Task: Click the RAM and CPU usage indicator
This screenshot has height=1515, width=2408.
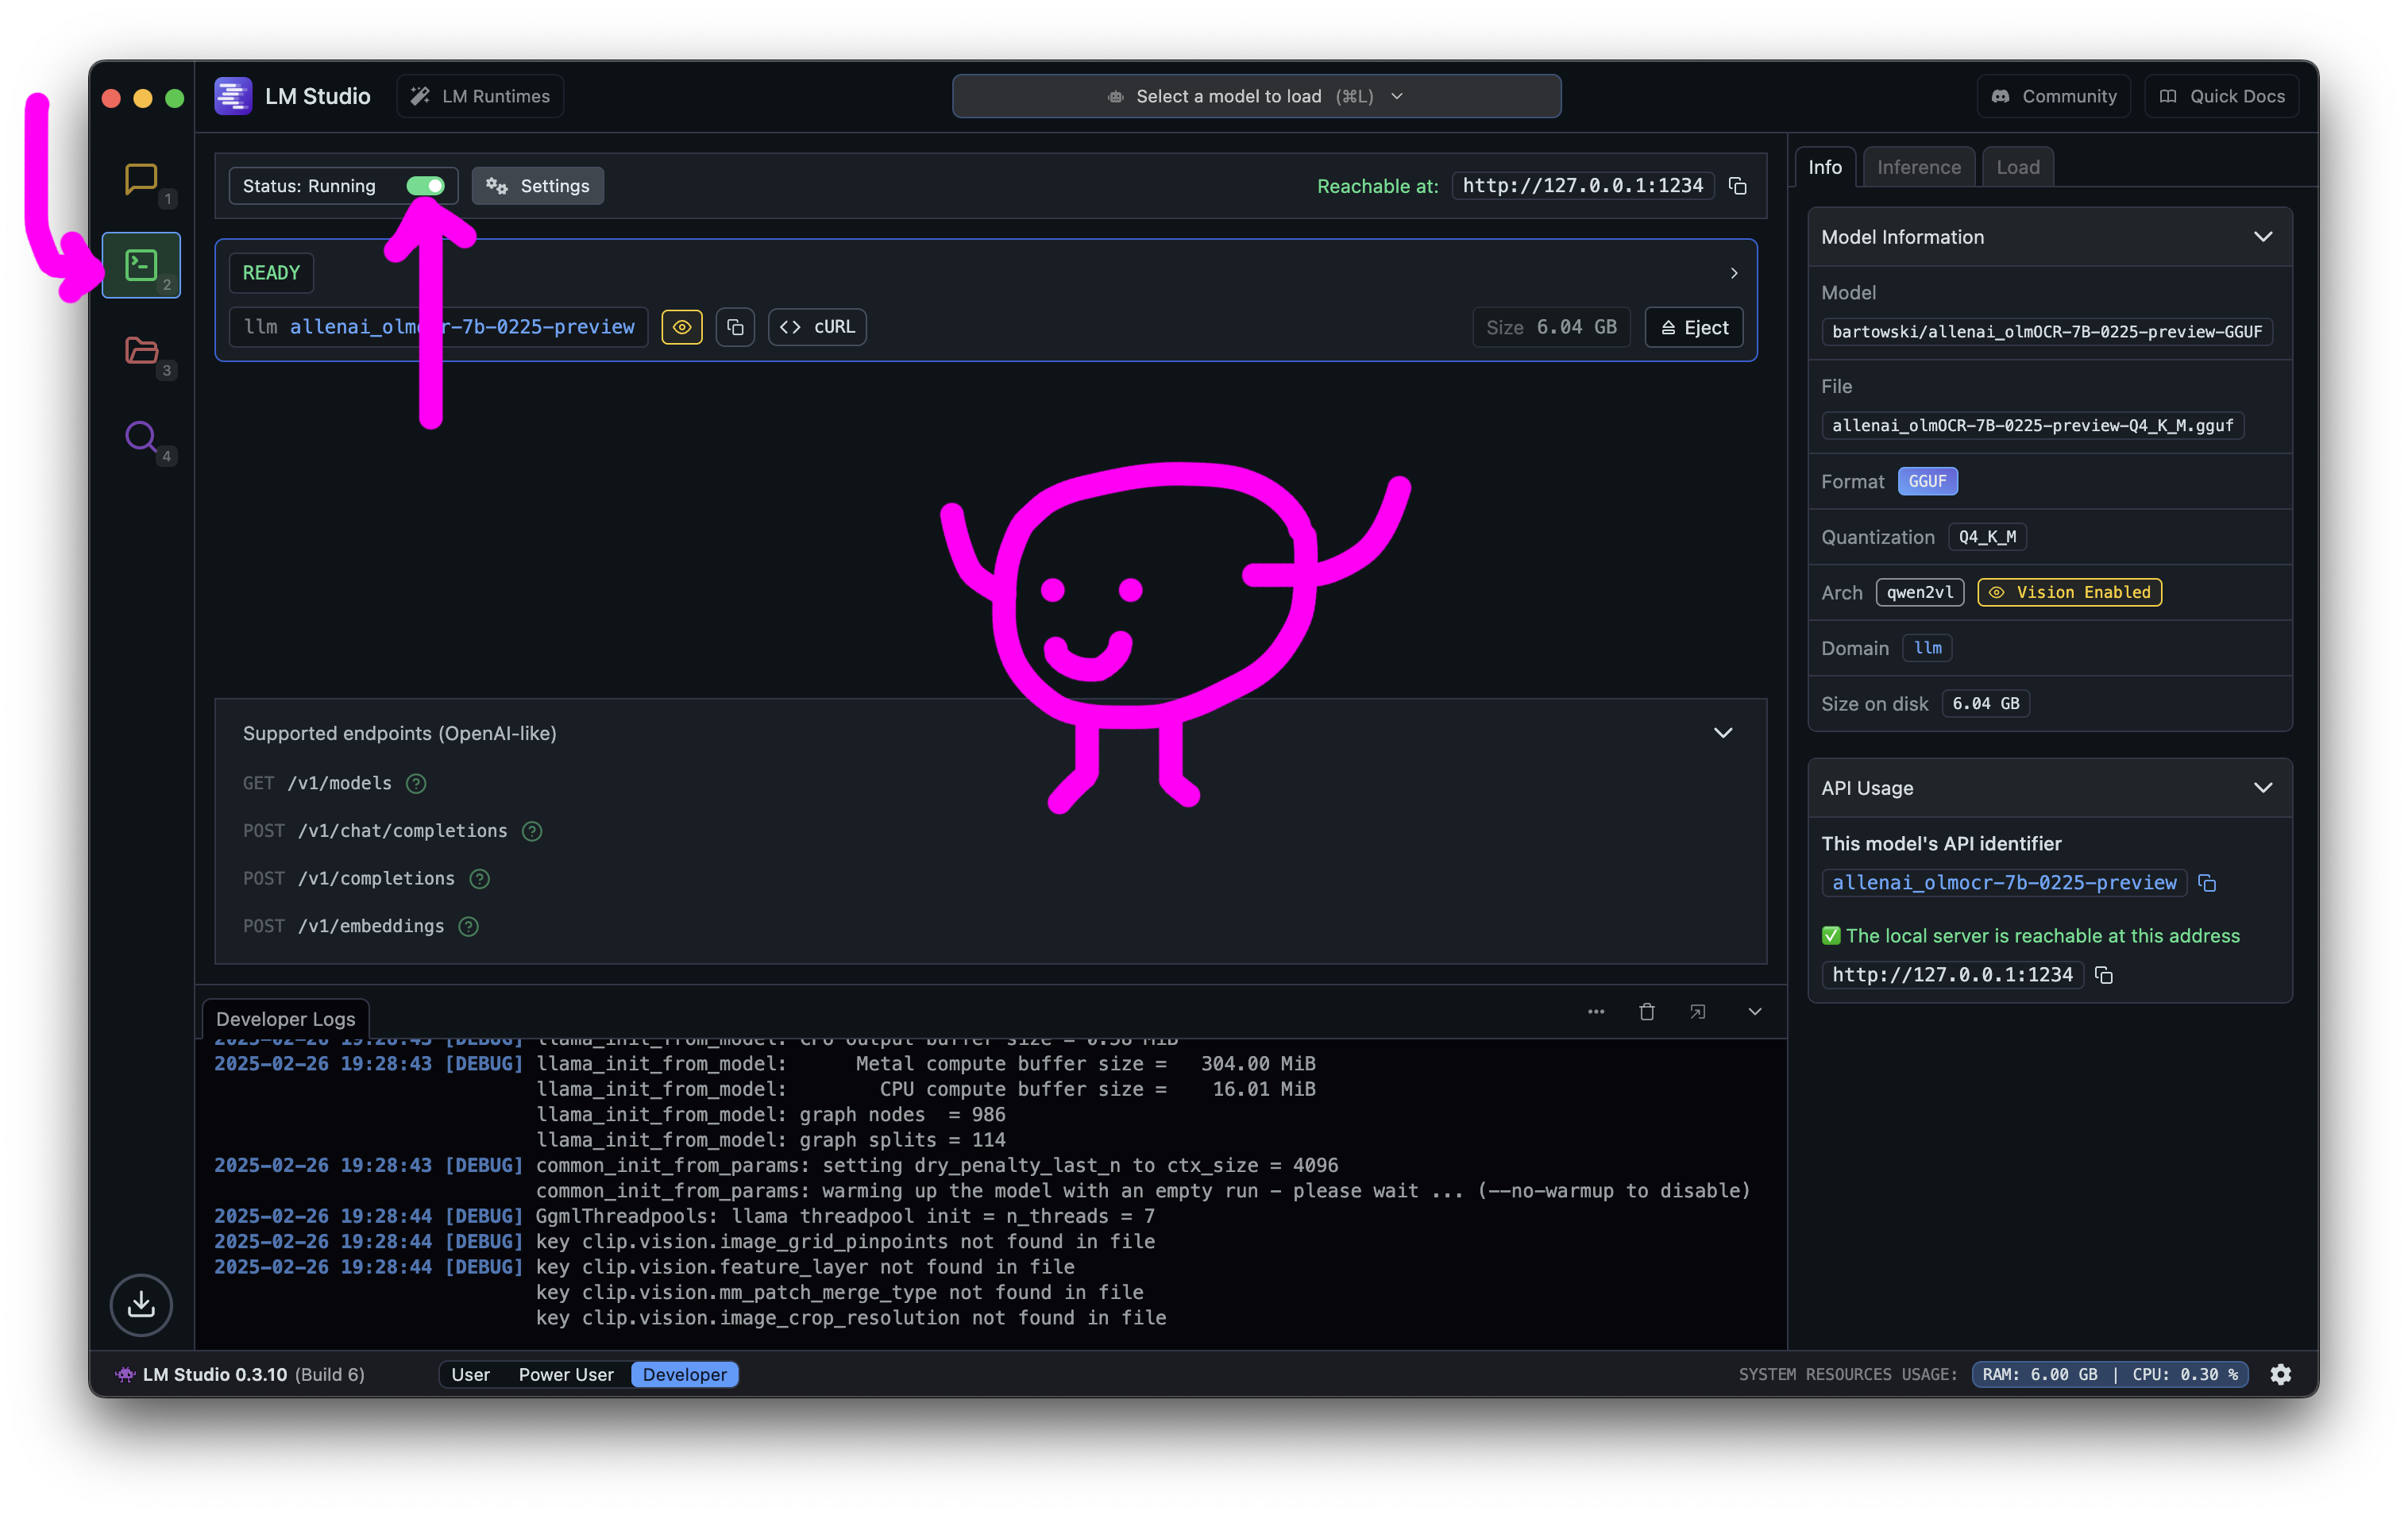Action: point(2110,1374)
